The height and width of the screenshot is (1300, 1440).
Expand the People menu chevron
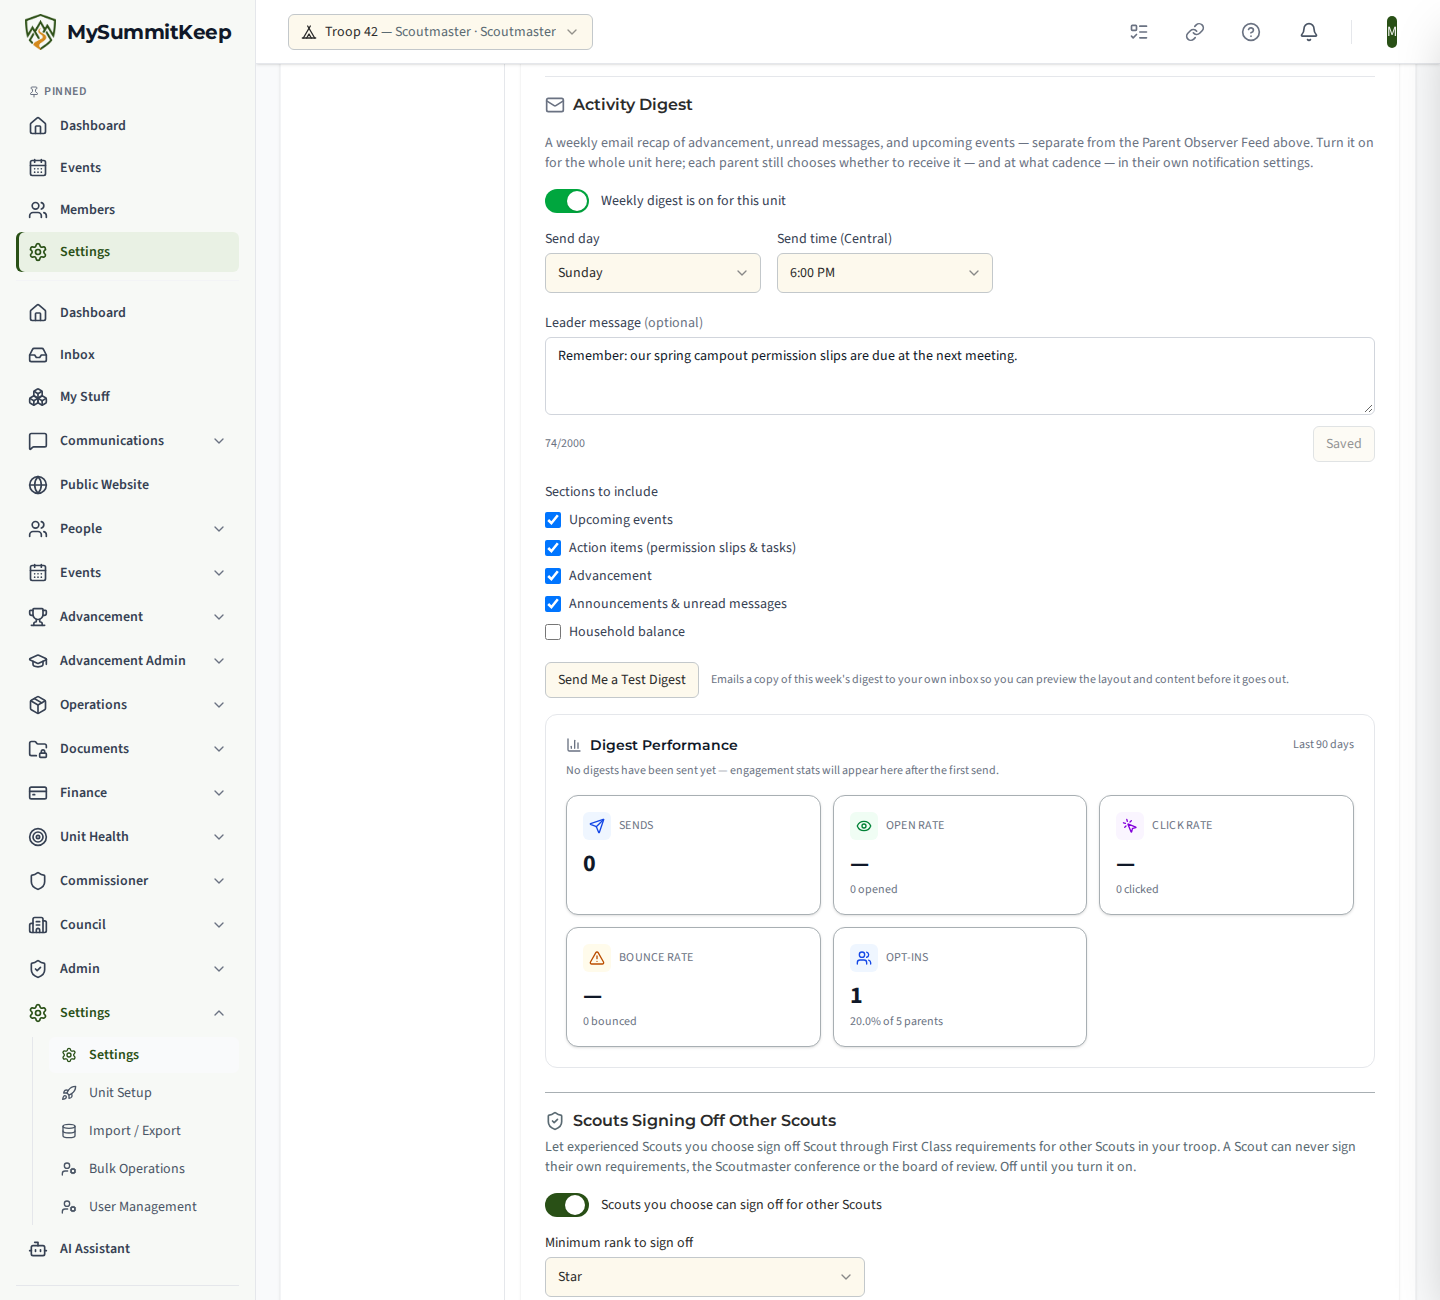(x=219, y=529)
